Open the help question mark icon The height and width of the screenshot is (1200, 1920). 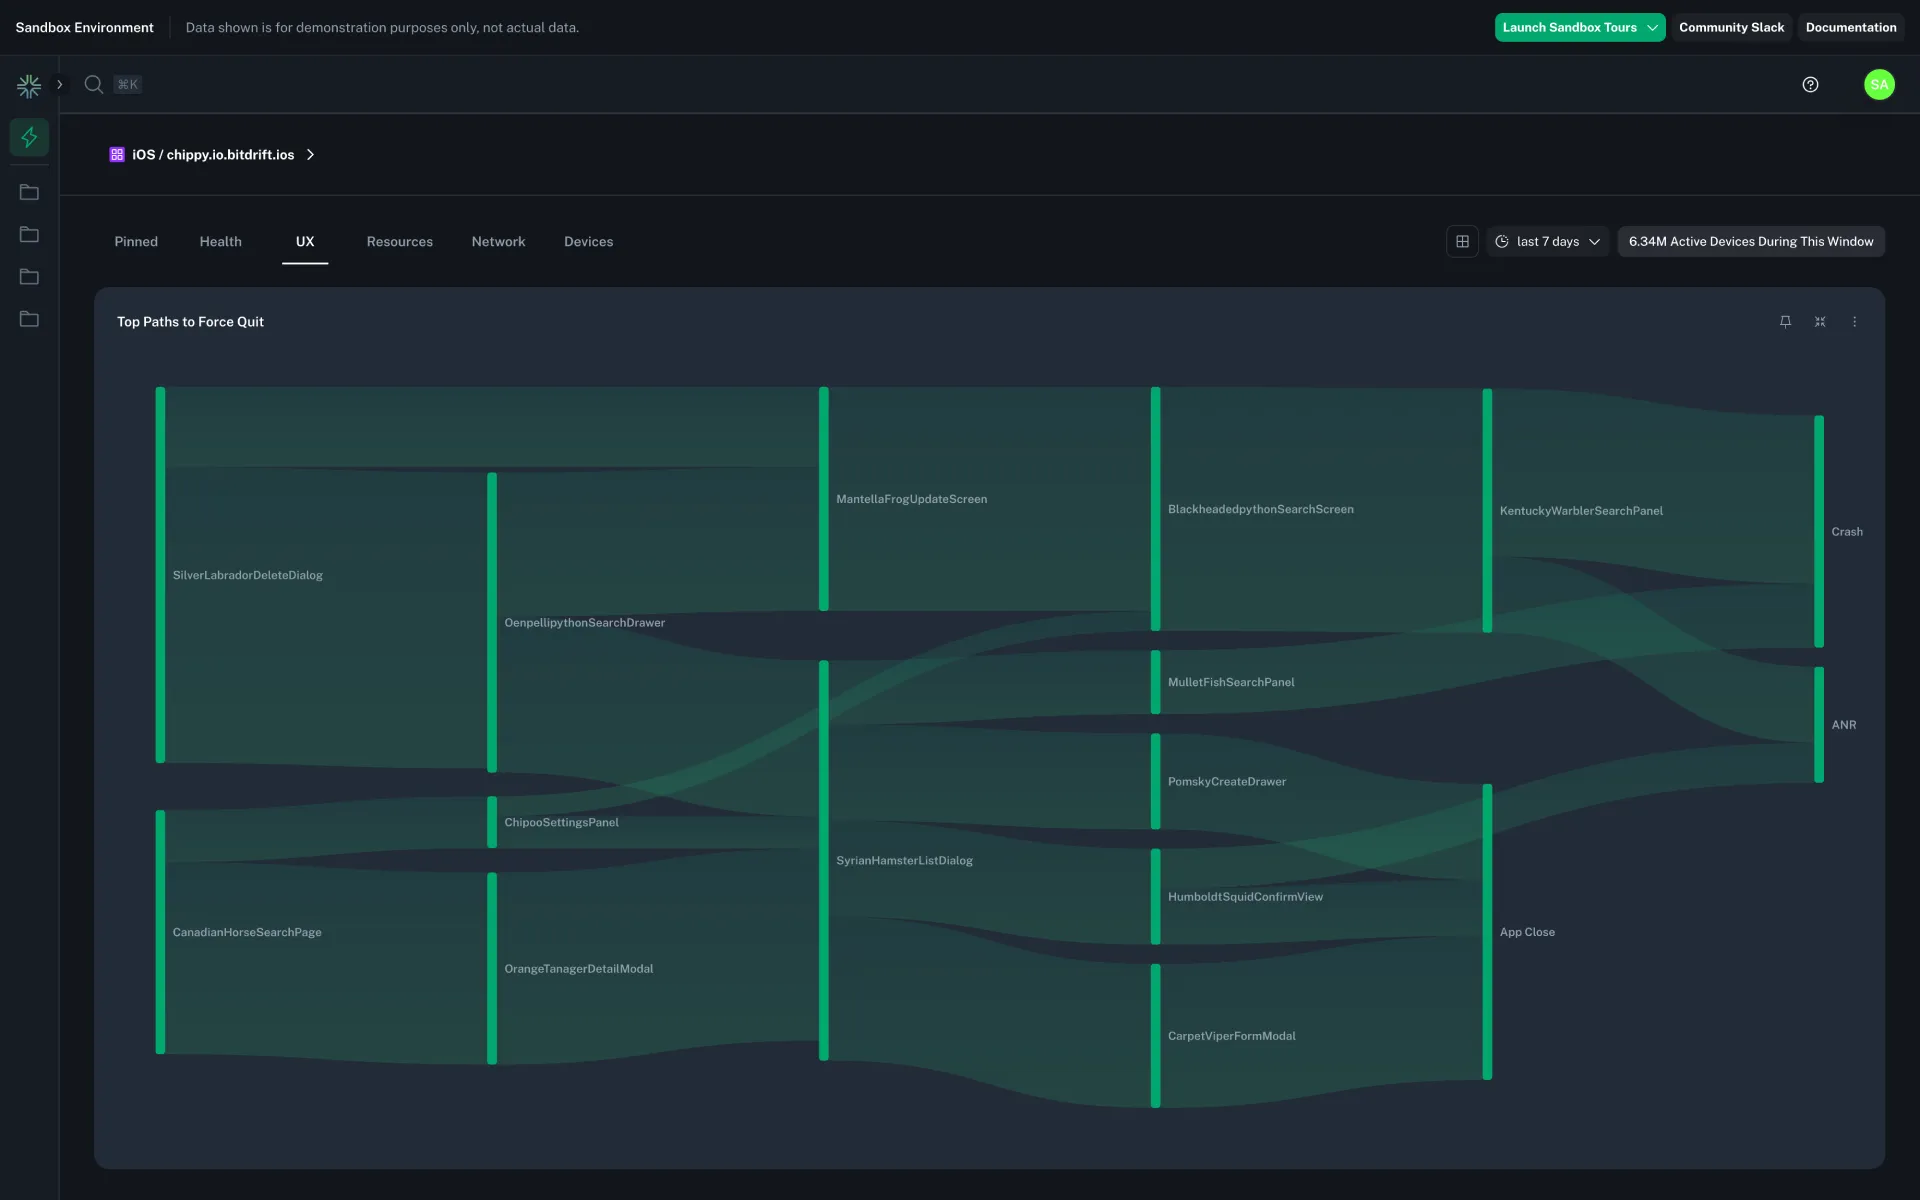(x=1811, y=84)
